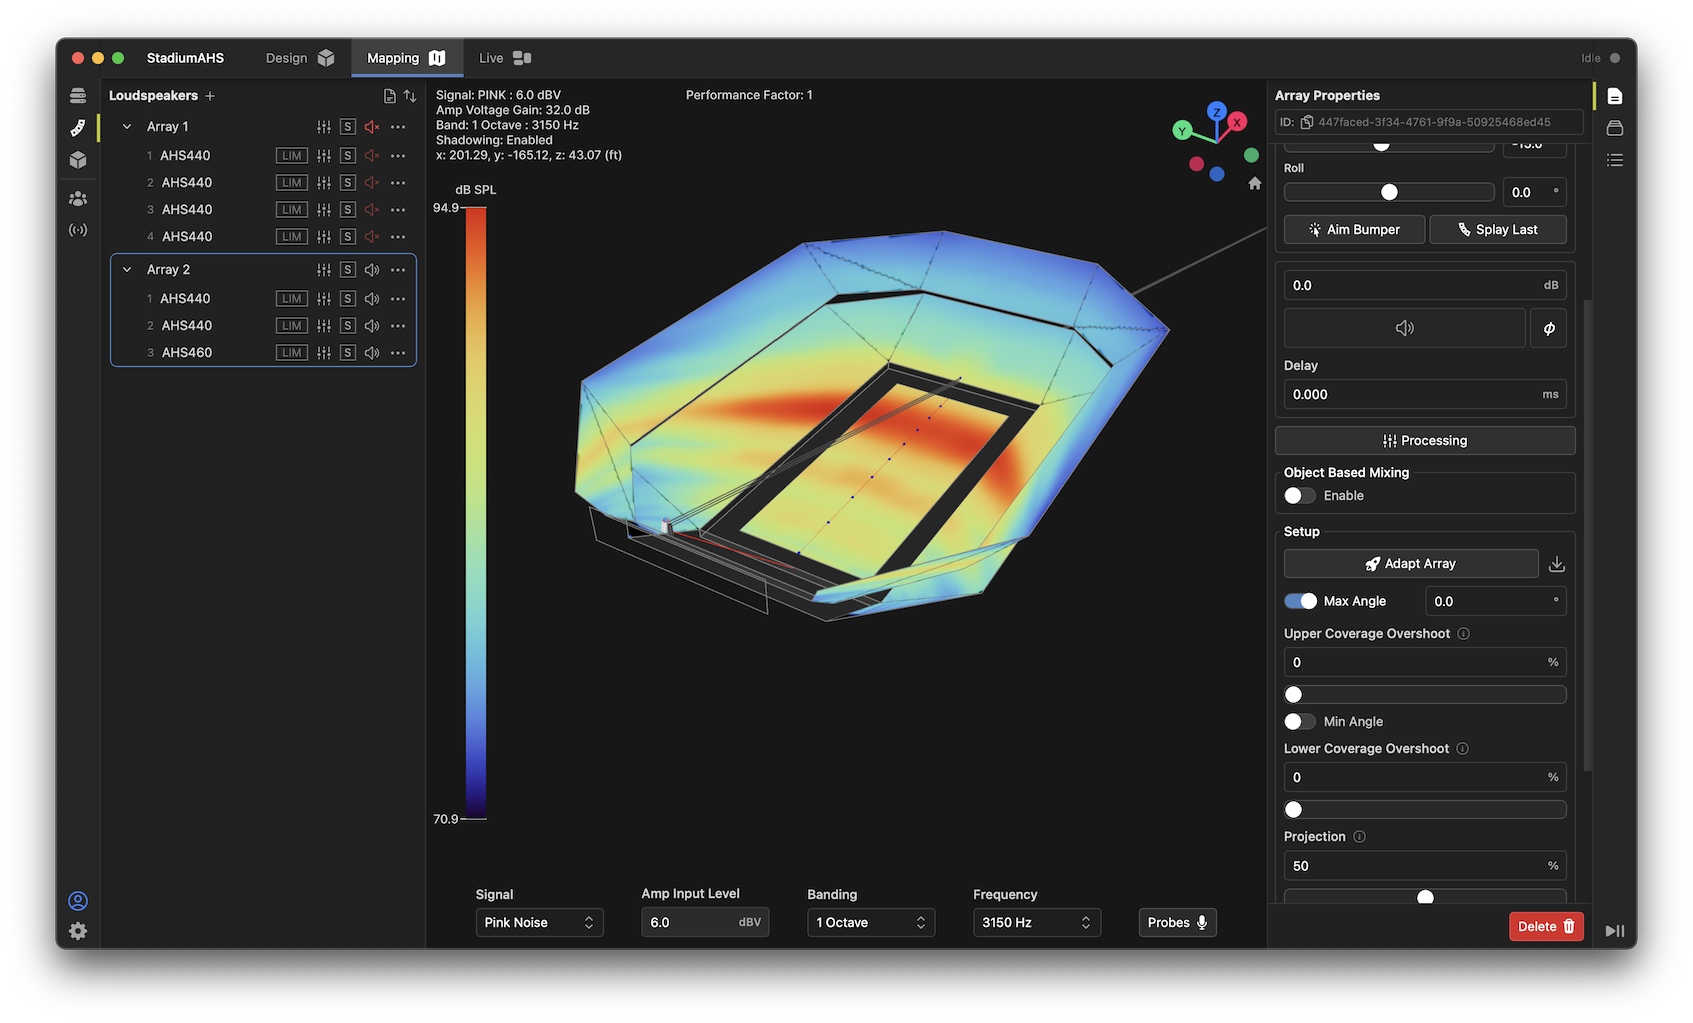Viewport: 1693px width, 1023px height.
Task: Click the home view reset icon
Action: tap(1254, 184)
